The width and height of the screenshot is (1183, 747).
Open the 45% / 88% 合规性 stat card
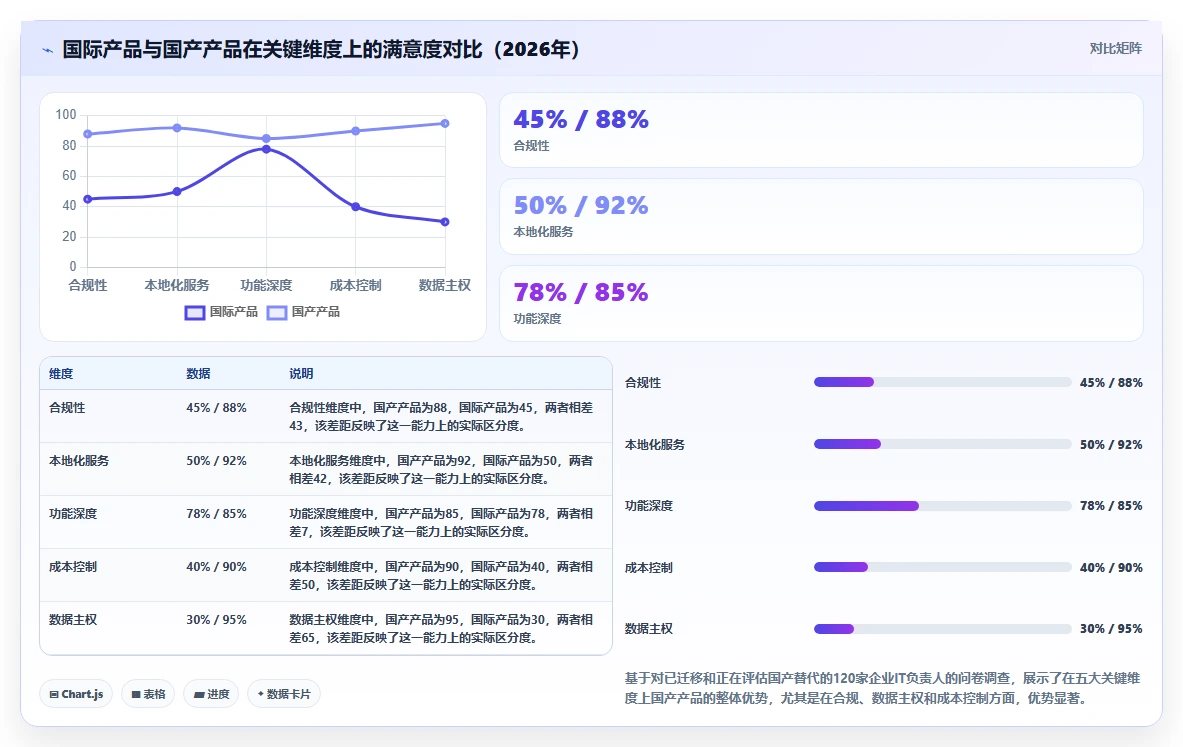point(821,130)
